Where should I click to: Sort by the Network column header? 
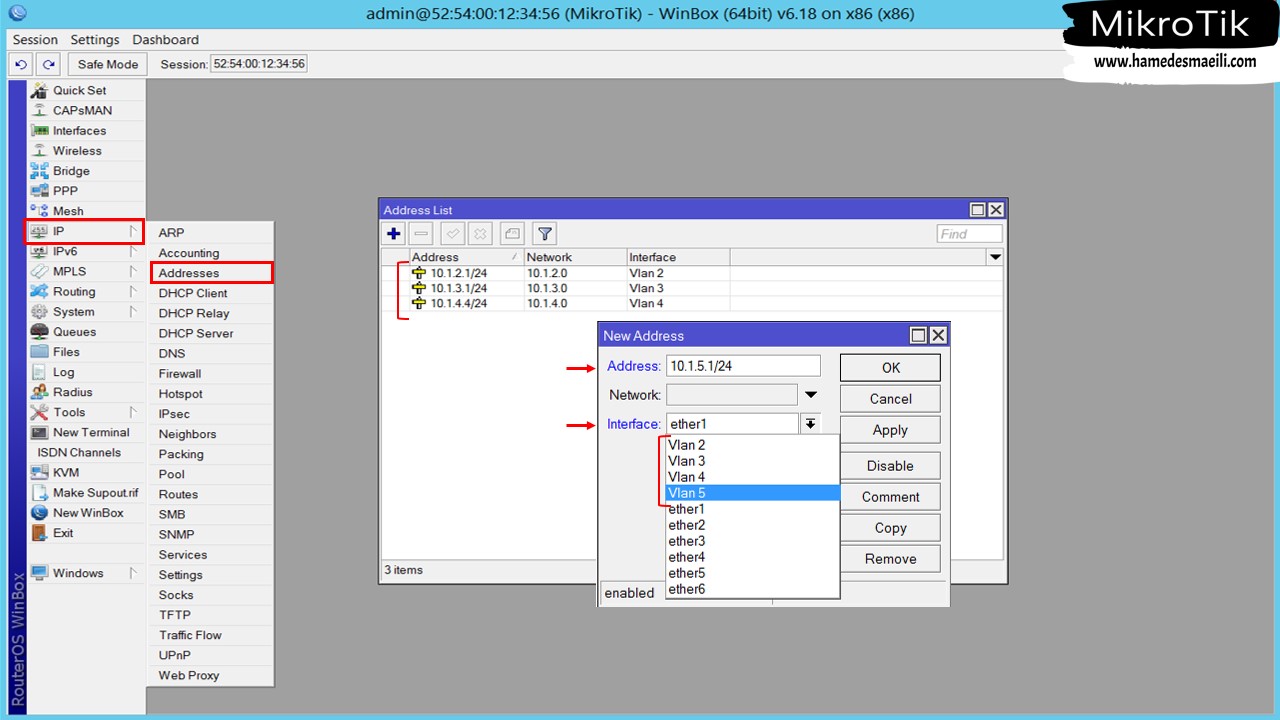coord(576,257)
